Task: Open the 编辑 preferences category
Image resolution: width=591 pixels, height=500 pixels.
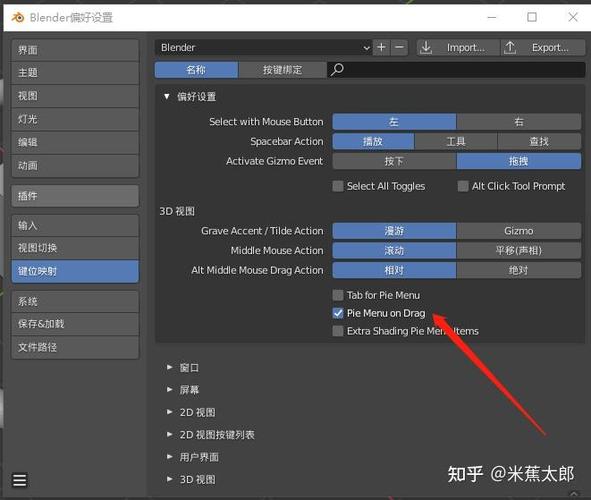Action: [75, 142]
